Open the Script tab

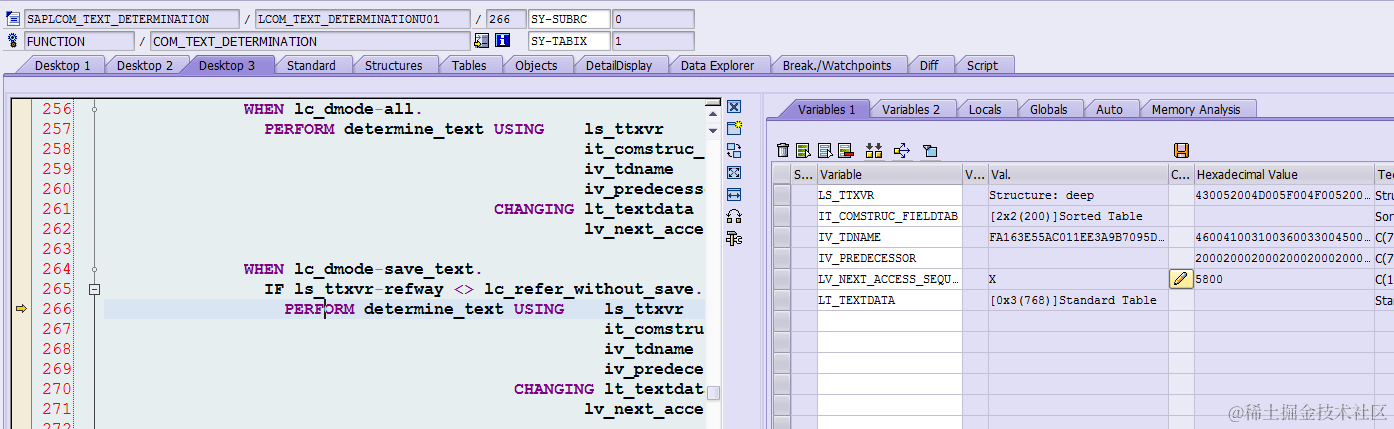(982, 65)
